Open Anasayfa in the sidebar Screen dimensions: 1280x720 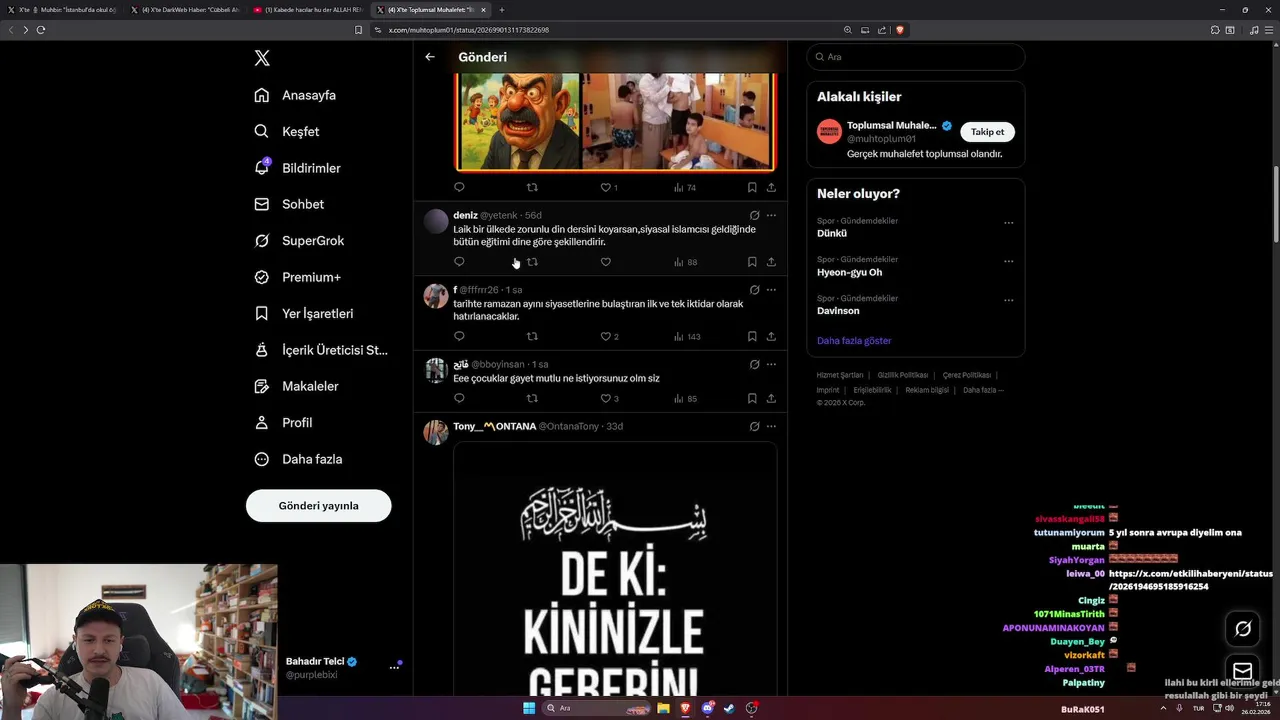click(x=295, y=95)
